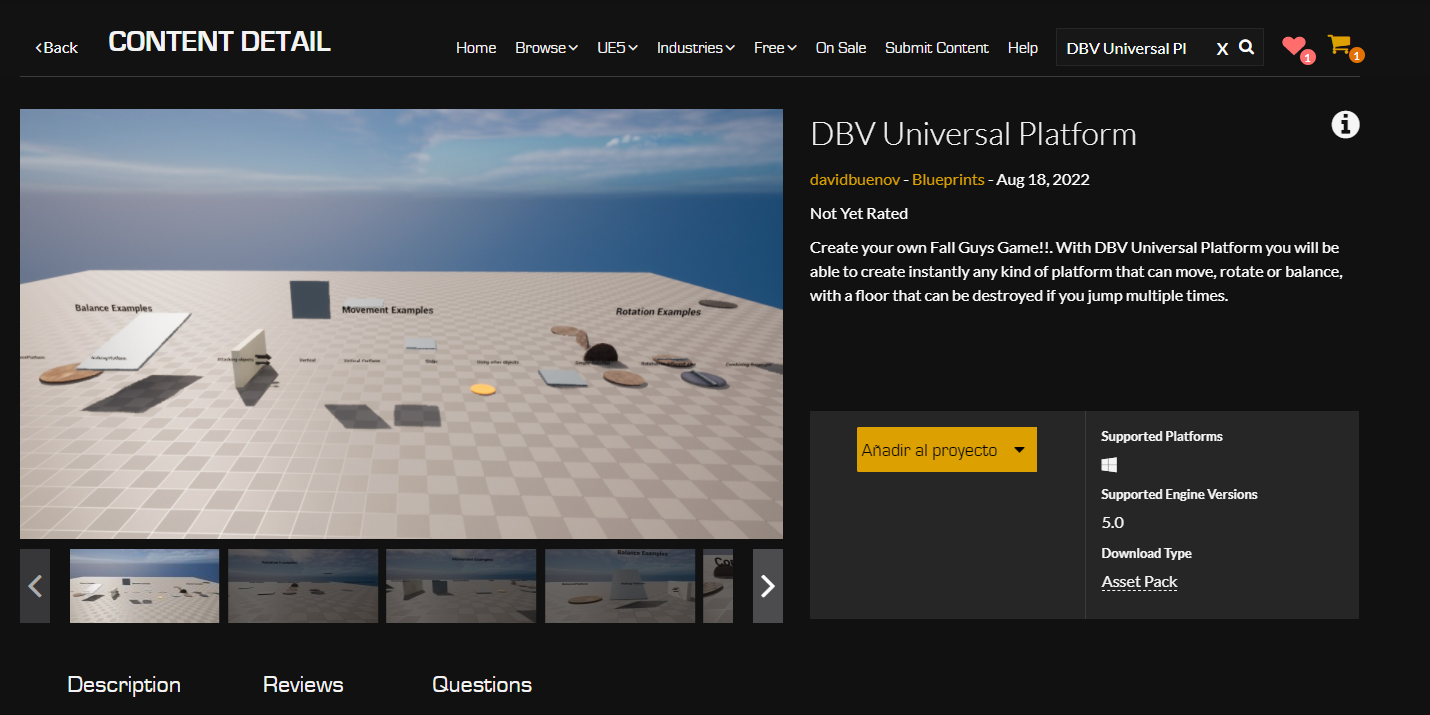Open the On Sale menu item
The image size is (1430, 715).
[x=841, y=48]
